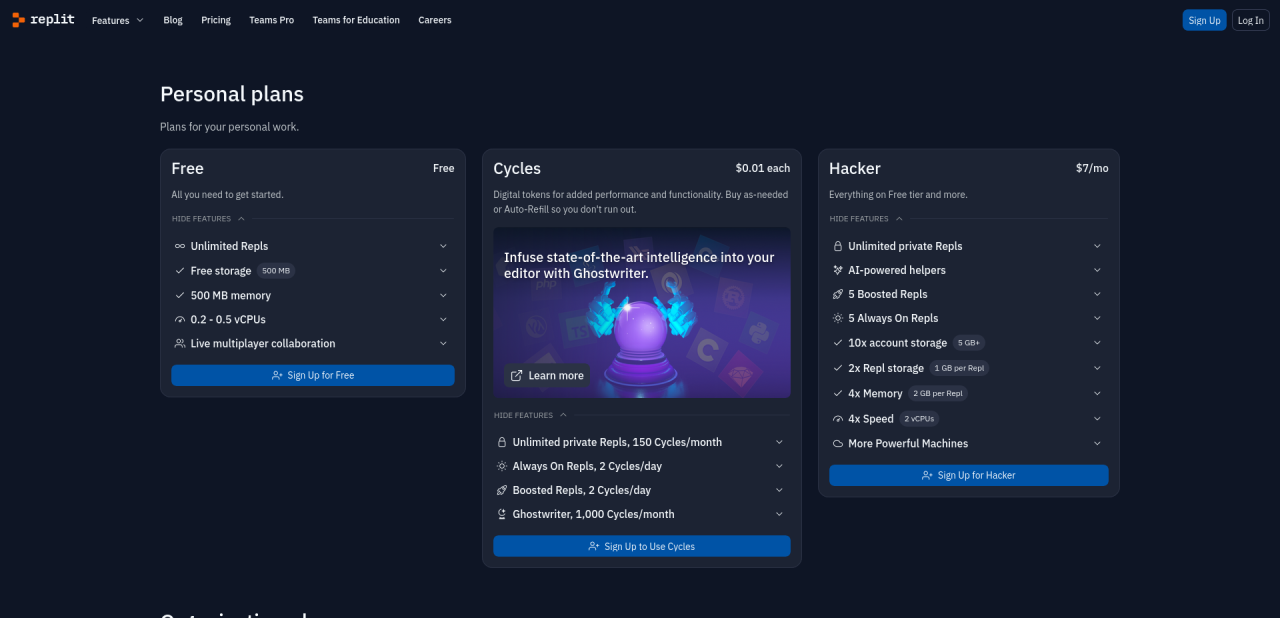Click the rocket icon beside 5 Boosted Repls
Image resolution: width=1280 pixels, height=618 pixels.
click(x=838, y=294)
